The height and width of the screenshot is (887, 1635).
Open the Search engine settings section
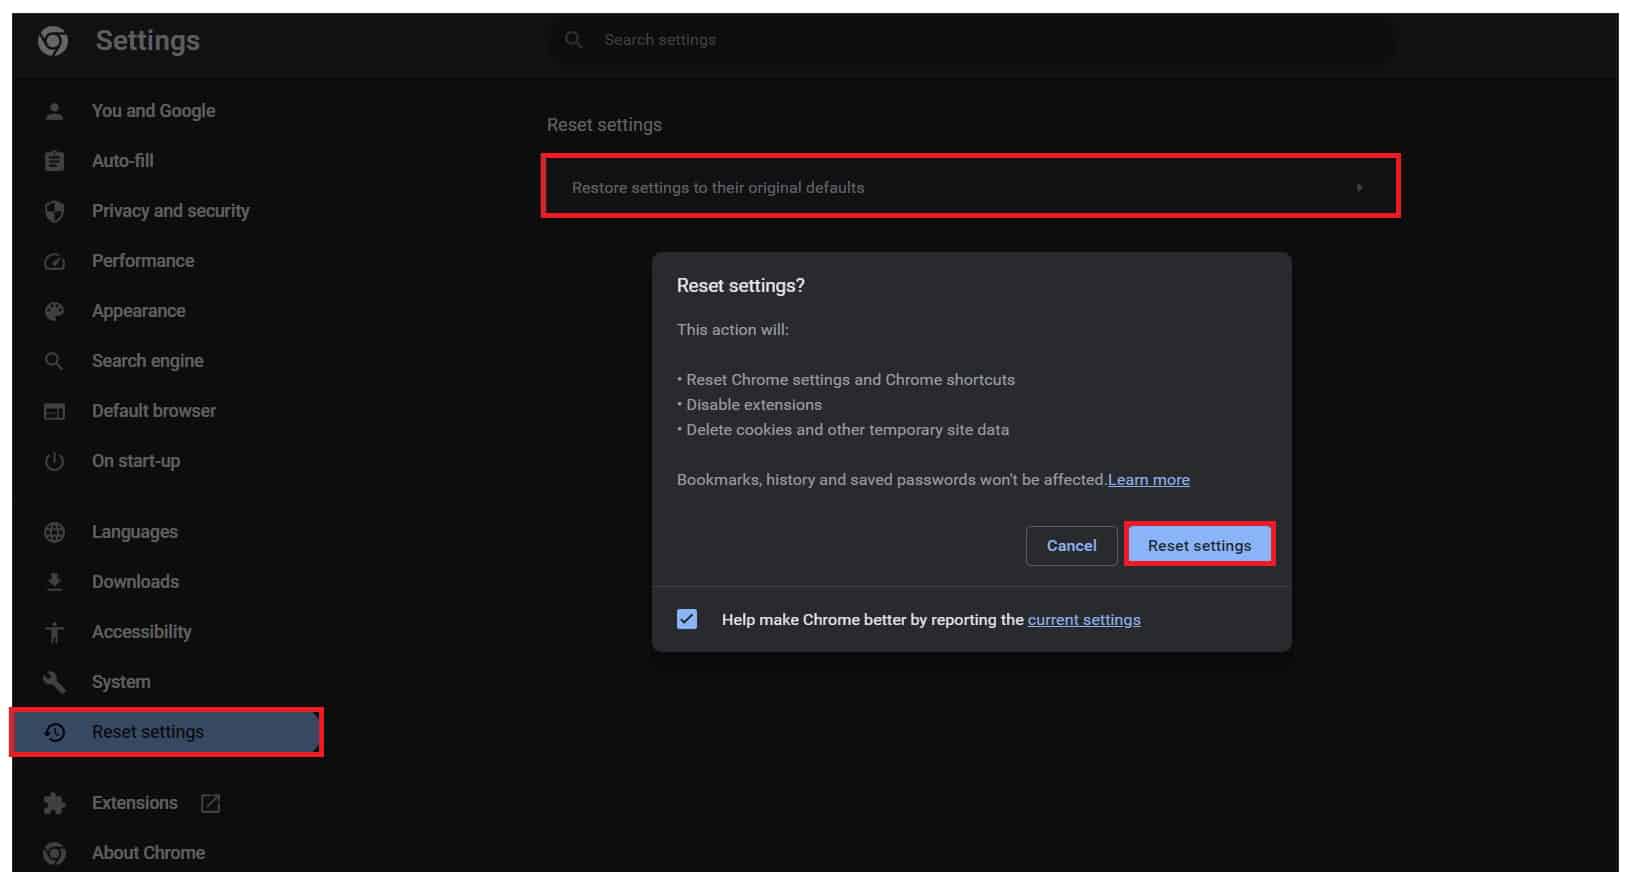(x=147, y=361)
